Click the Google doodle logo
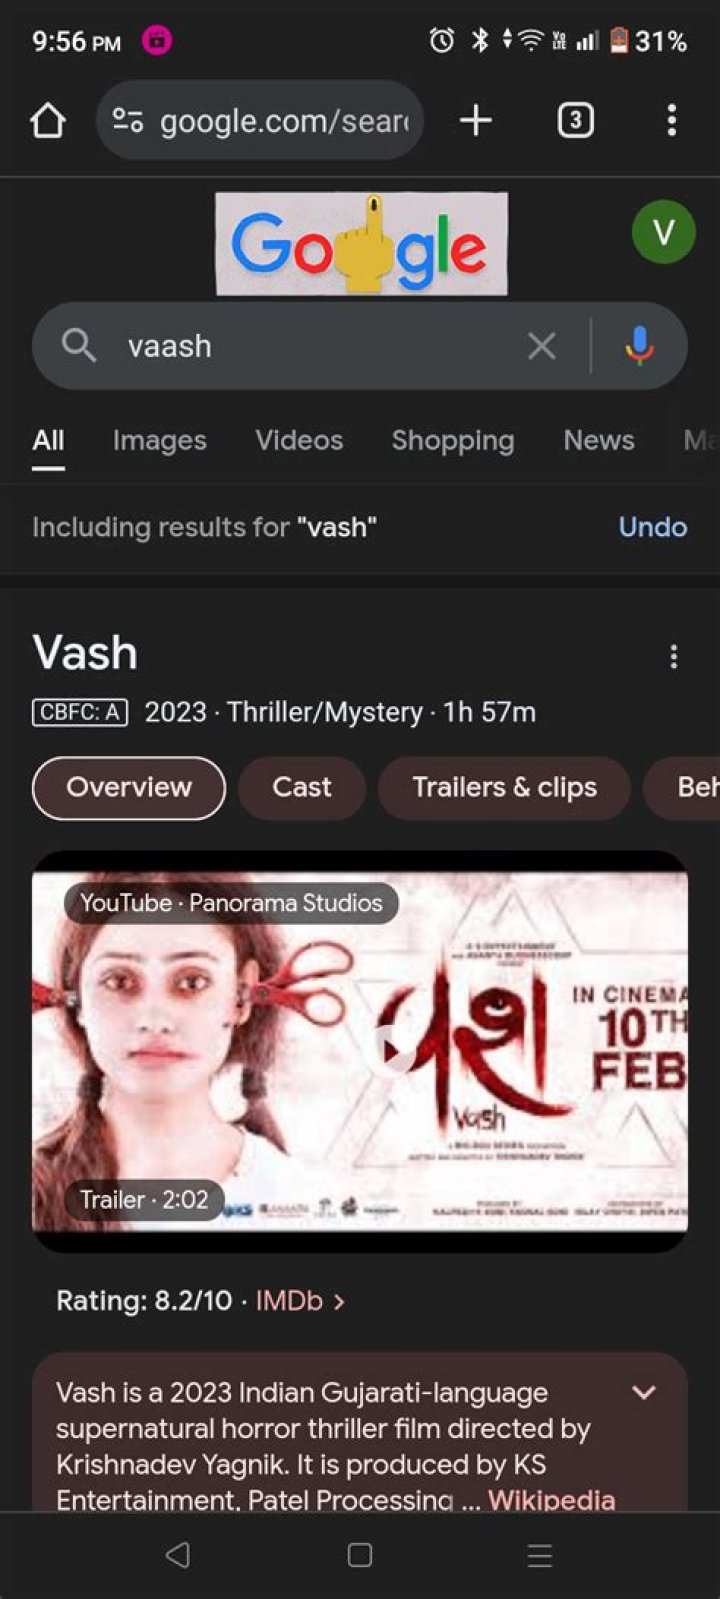Image resolution: width=720 pixels, height=1599 pixels. pyautogui.click(x=361, y=244)
